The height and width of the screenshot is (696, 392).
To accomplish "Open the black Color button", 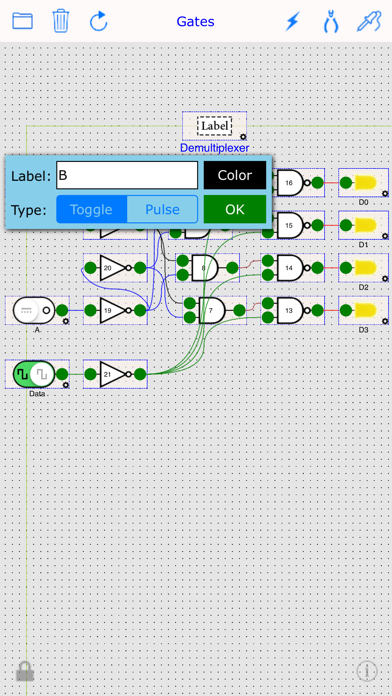I will click(235, 175).
